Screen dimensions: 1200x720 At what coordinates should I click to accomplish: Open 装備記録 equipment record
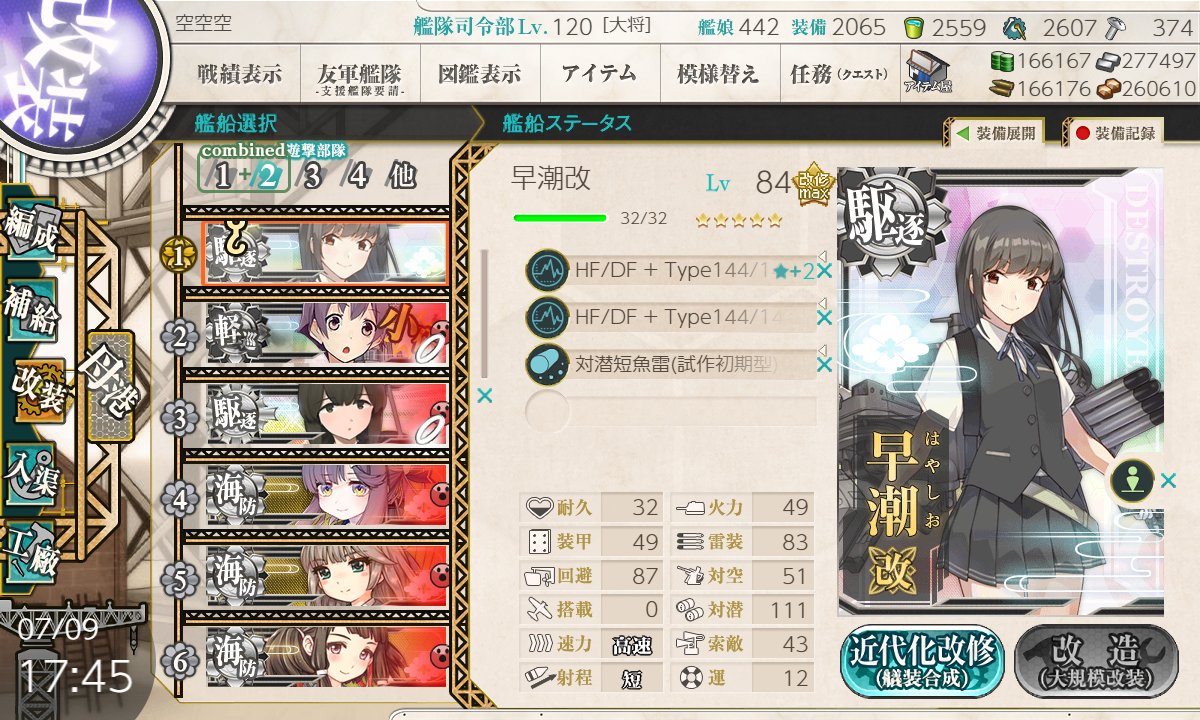click(1114, 132)
